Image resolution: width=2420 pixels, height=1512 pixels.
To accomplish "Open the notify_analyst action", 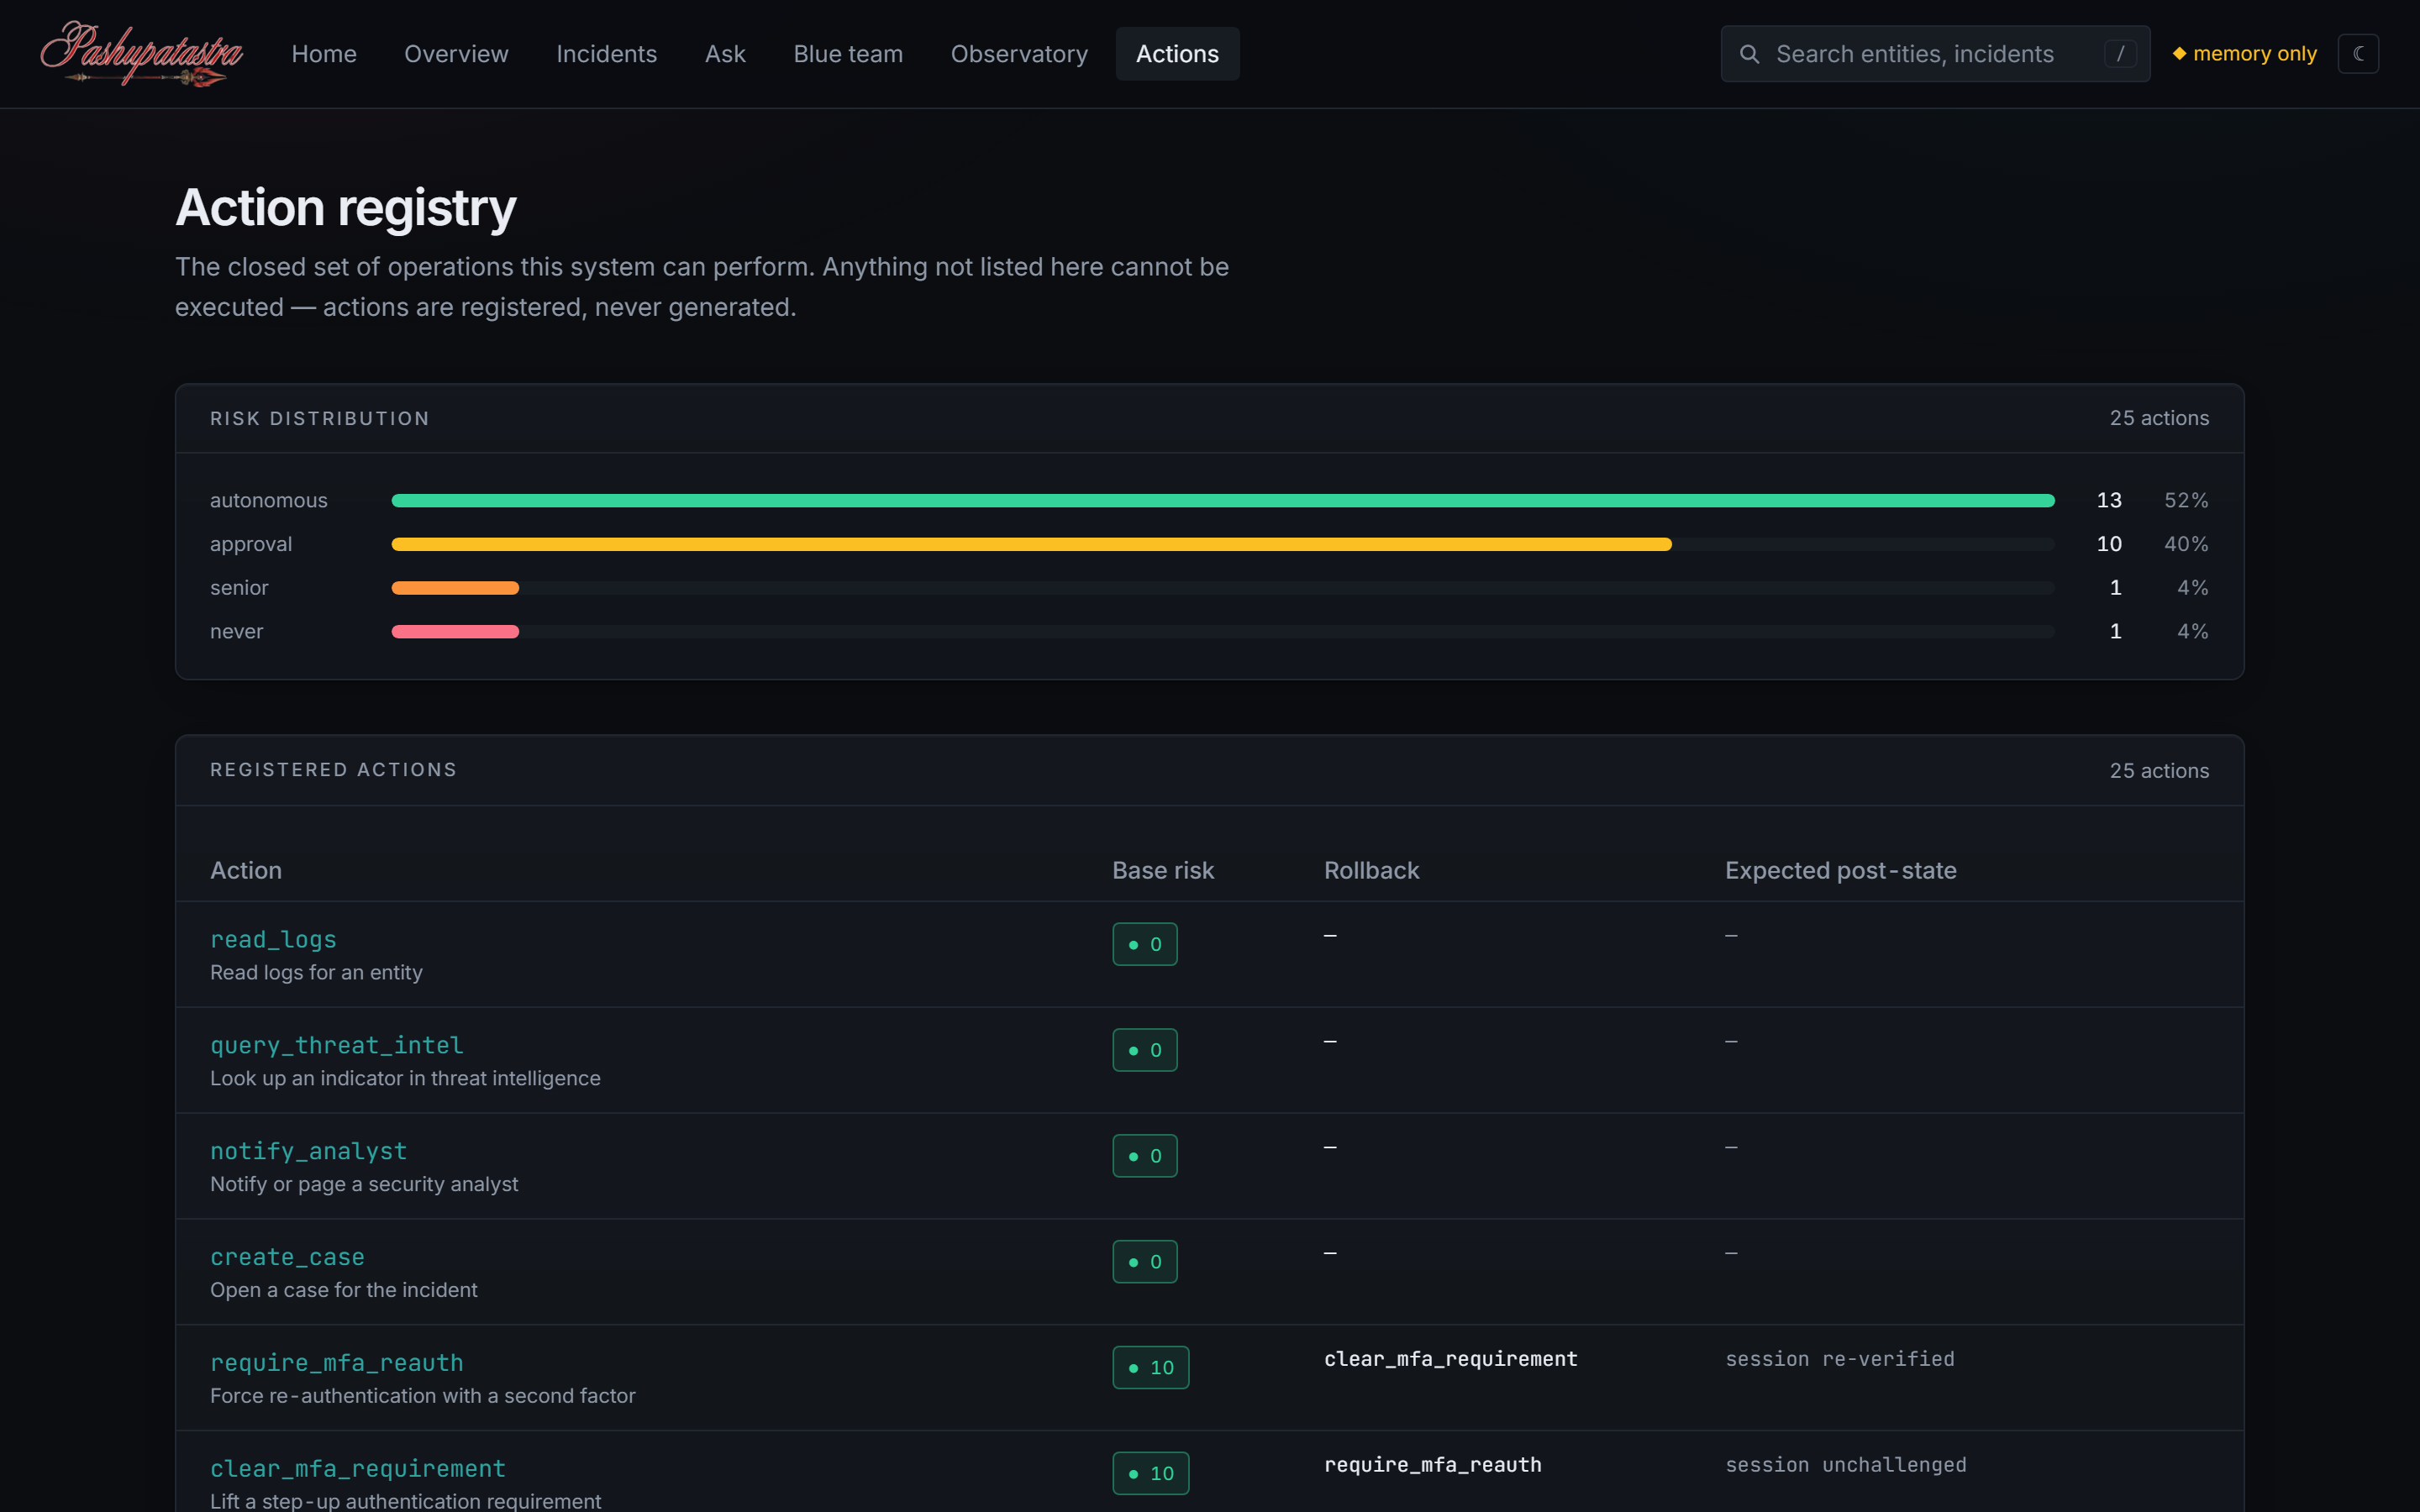I will tap(309, 1152).
